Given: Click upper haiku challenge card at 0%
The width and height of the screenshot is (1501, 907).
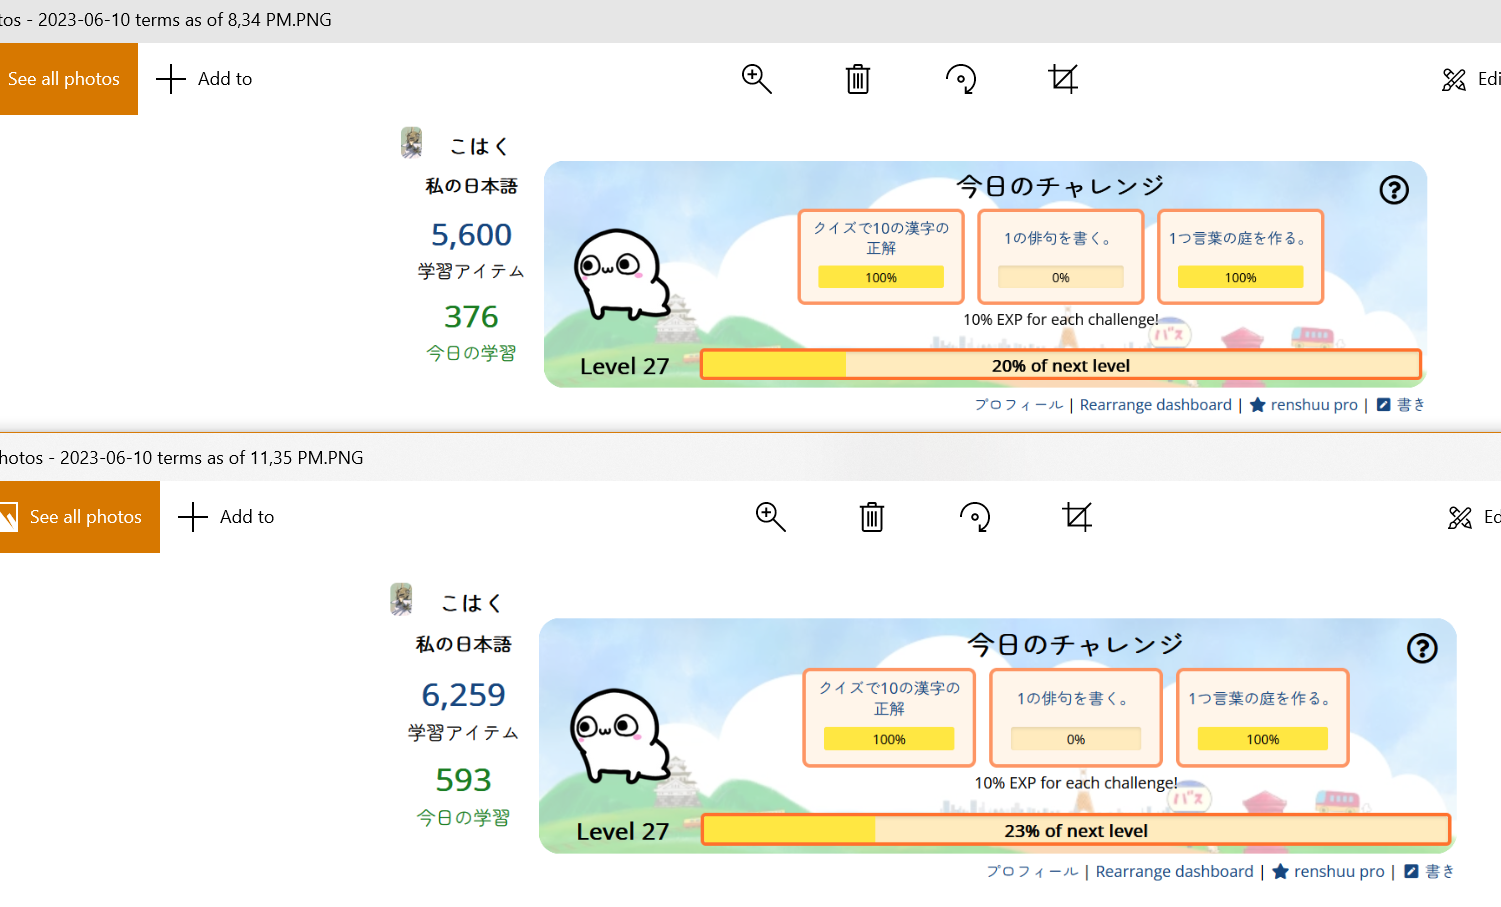Looking at the screenshot, I should coord(1060,256).
